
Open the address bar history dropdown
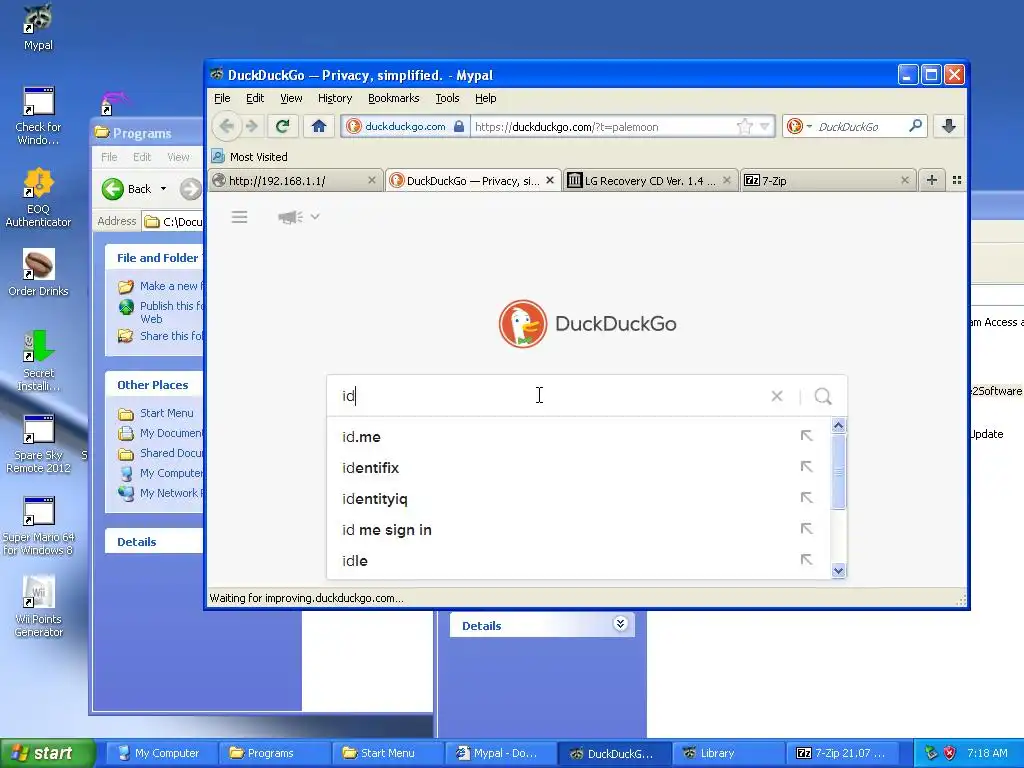coord(765,127)
